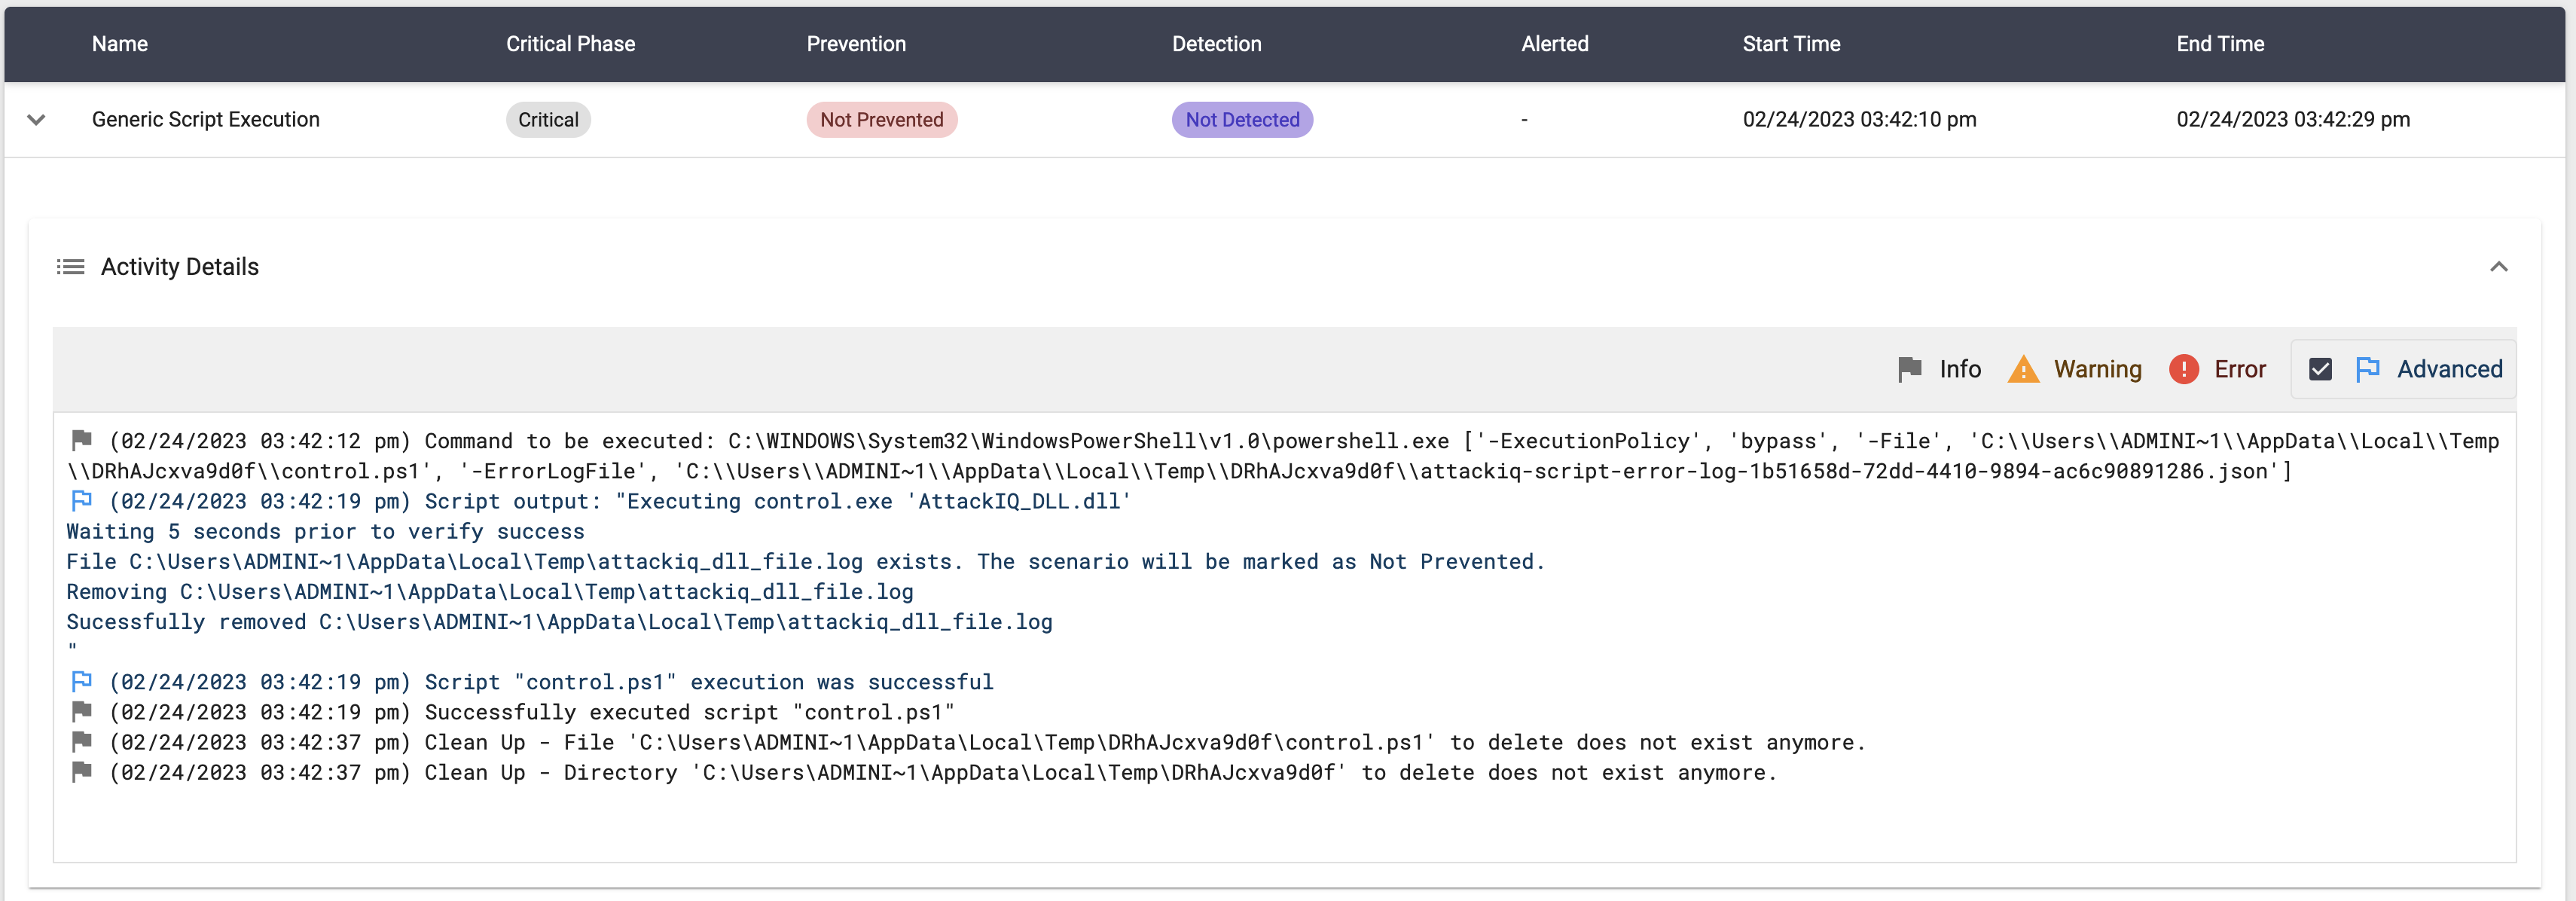Click blue flag beside 'Script output' log entry

point(82,500)
